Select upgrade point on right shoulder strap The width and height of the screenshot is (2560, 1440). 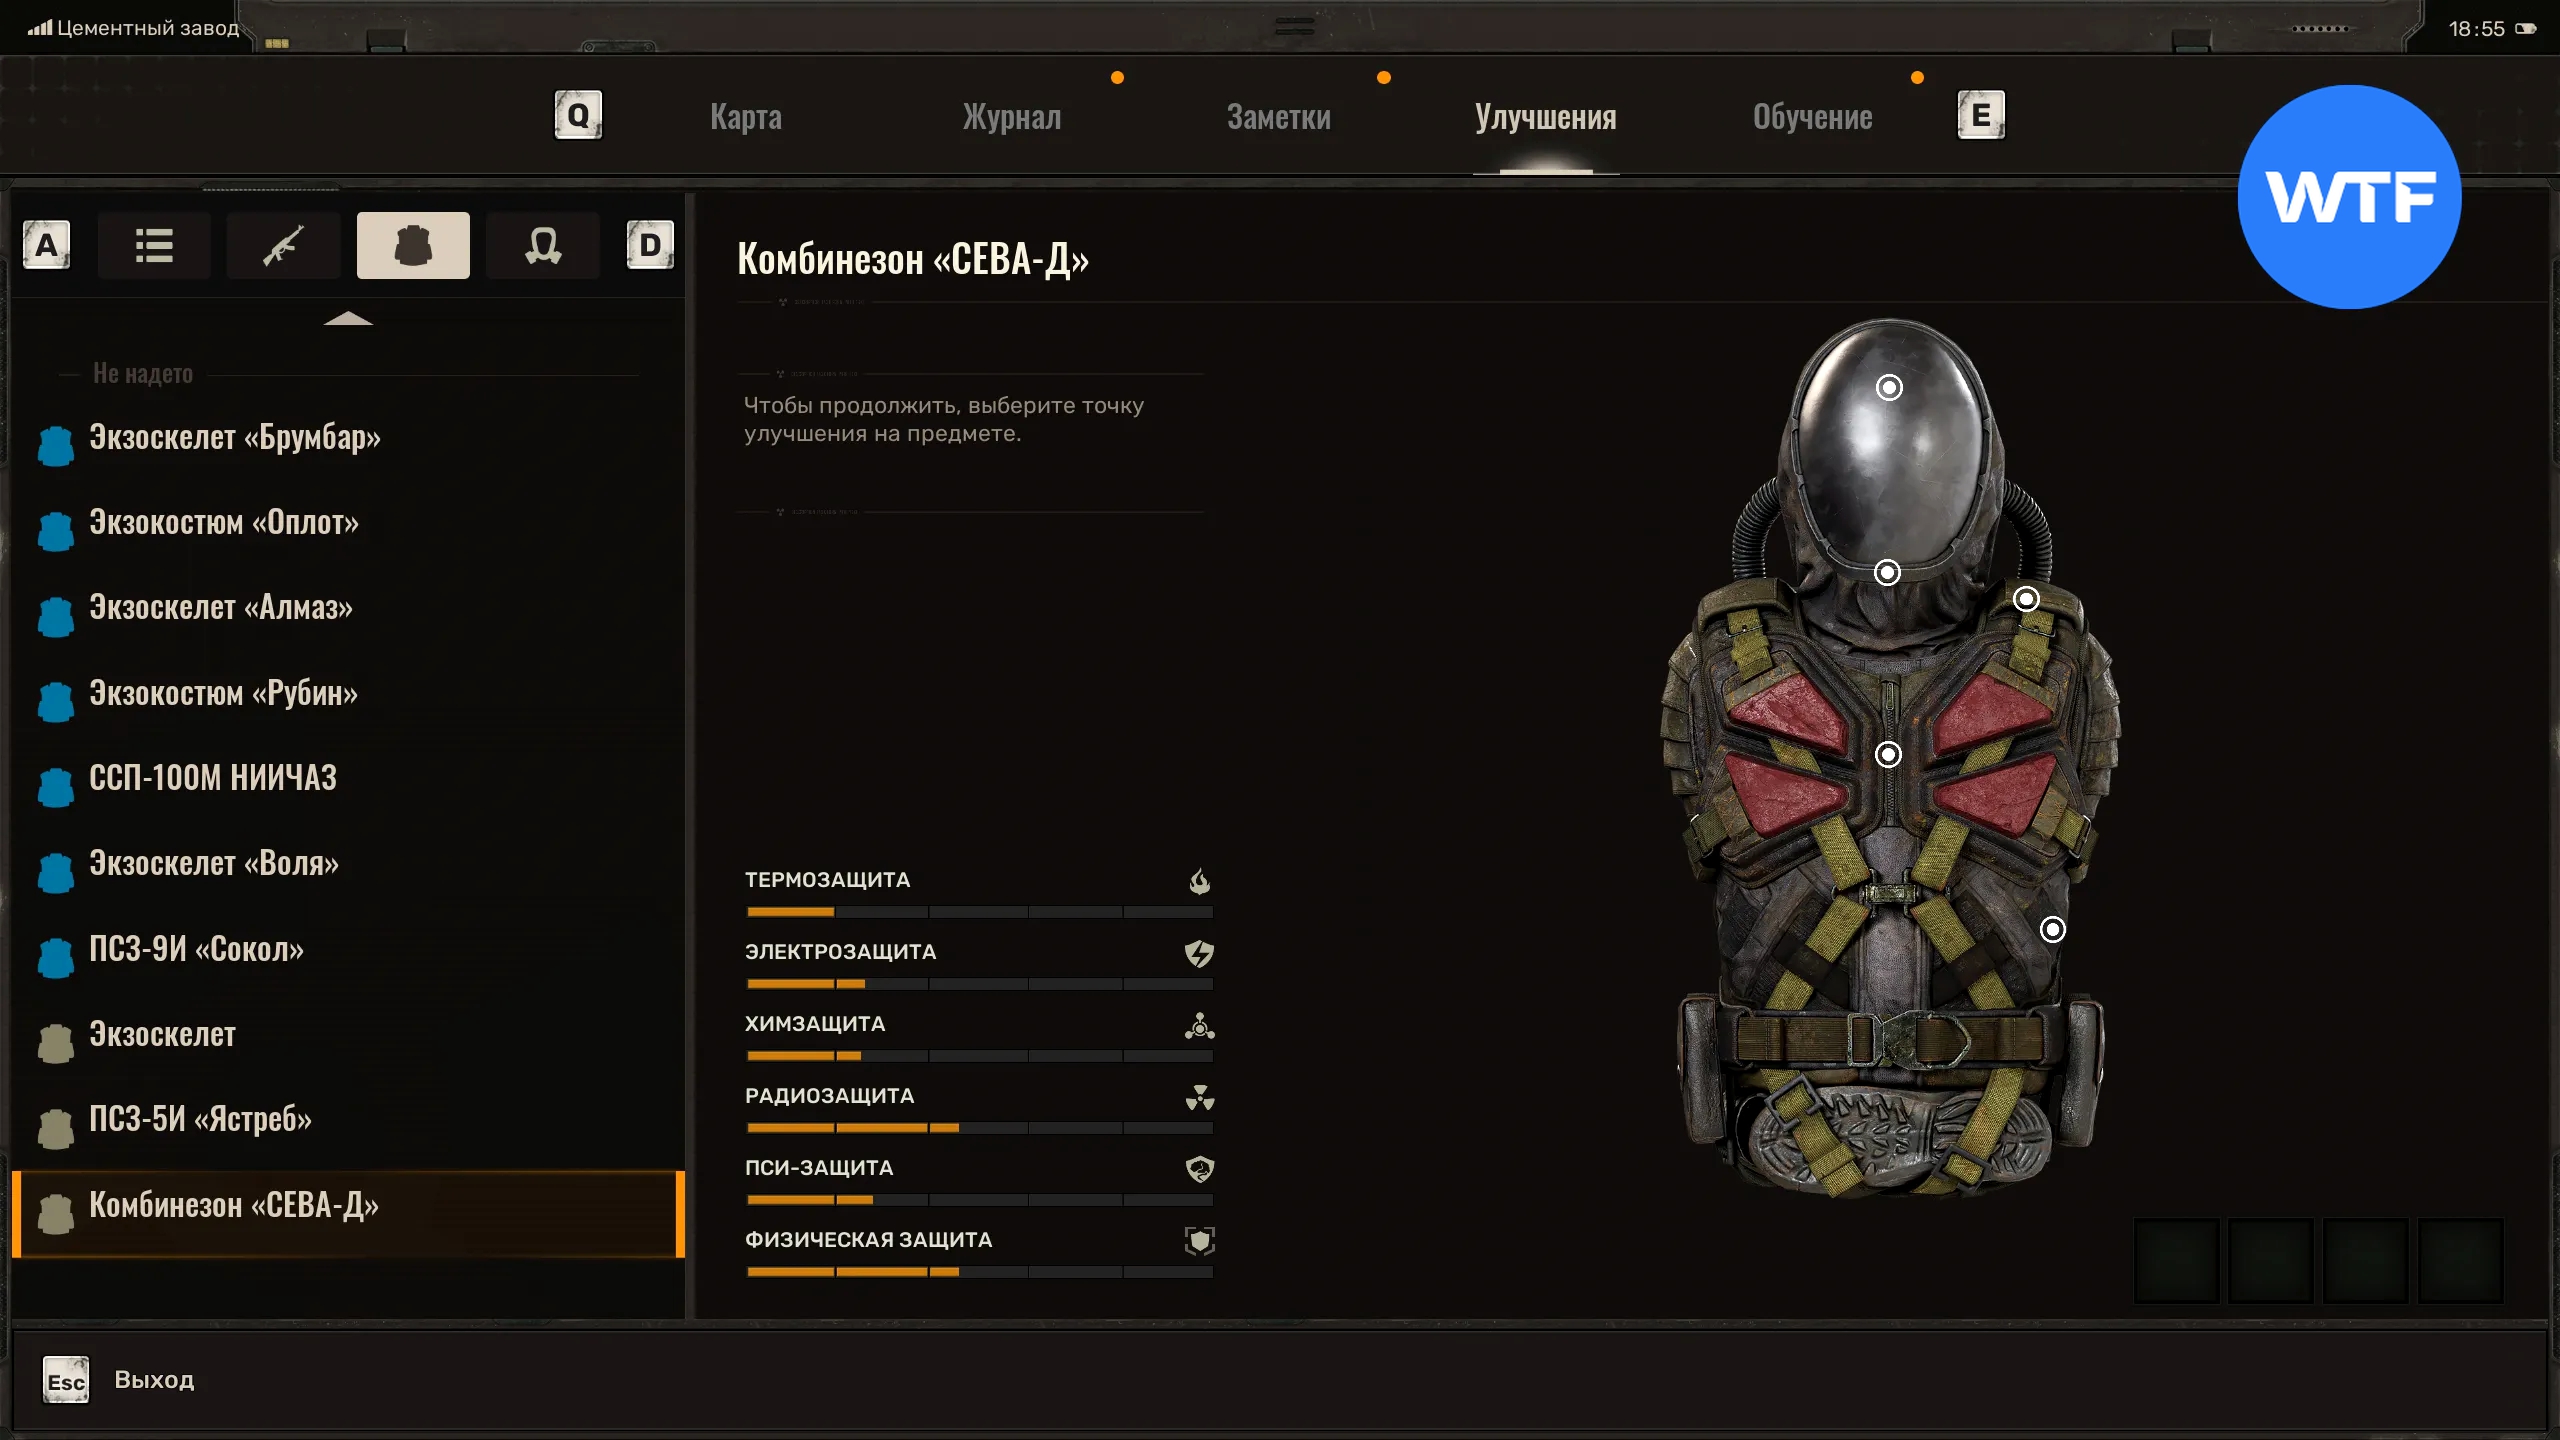[x=2025, y=599]
